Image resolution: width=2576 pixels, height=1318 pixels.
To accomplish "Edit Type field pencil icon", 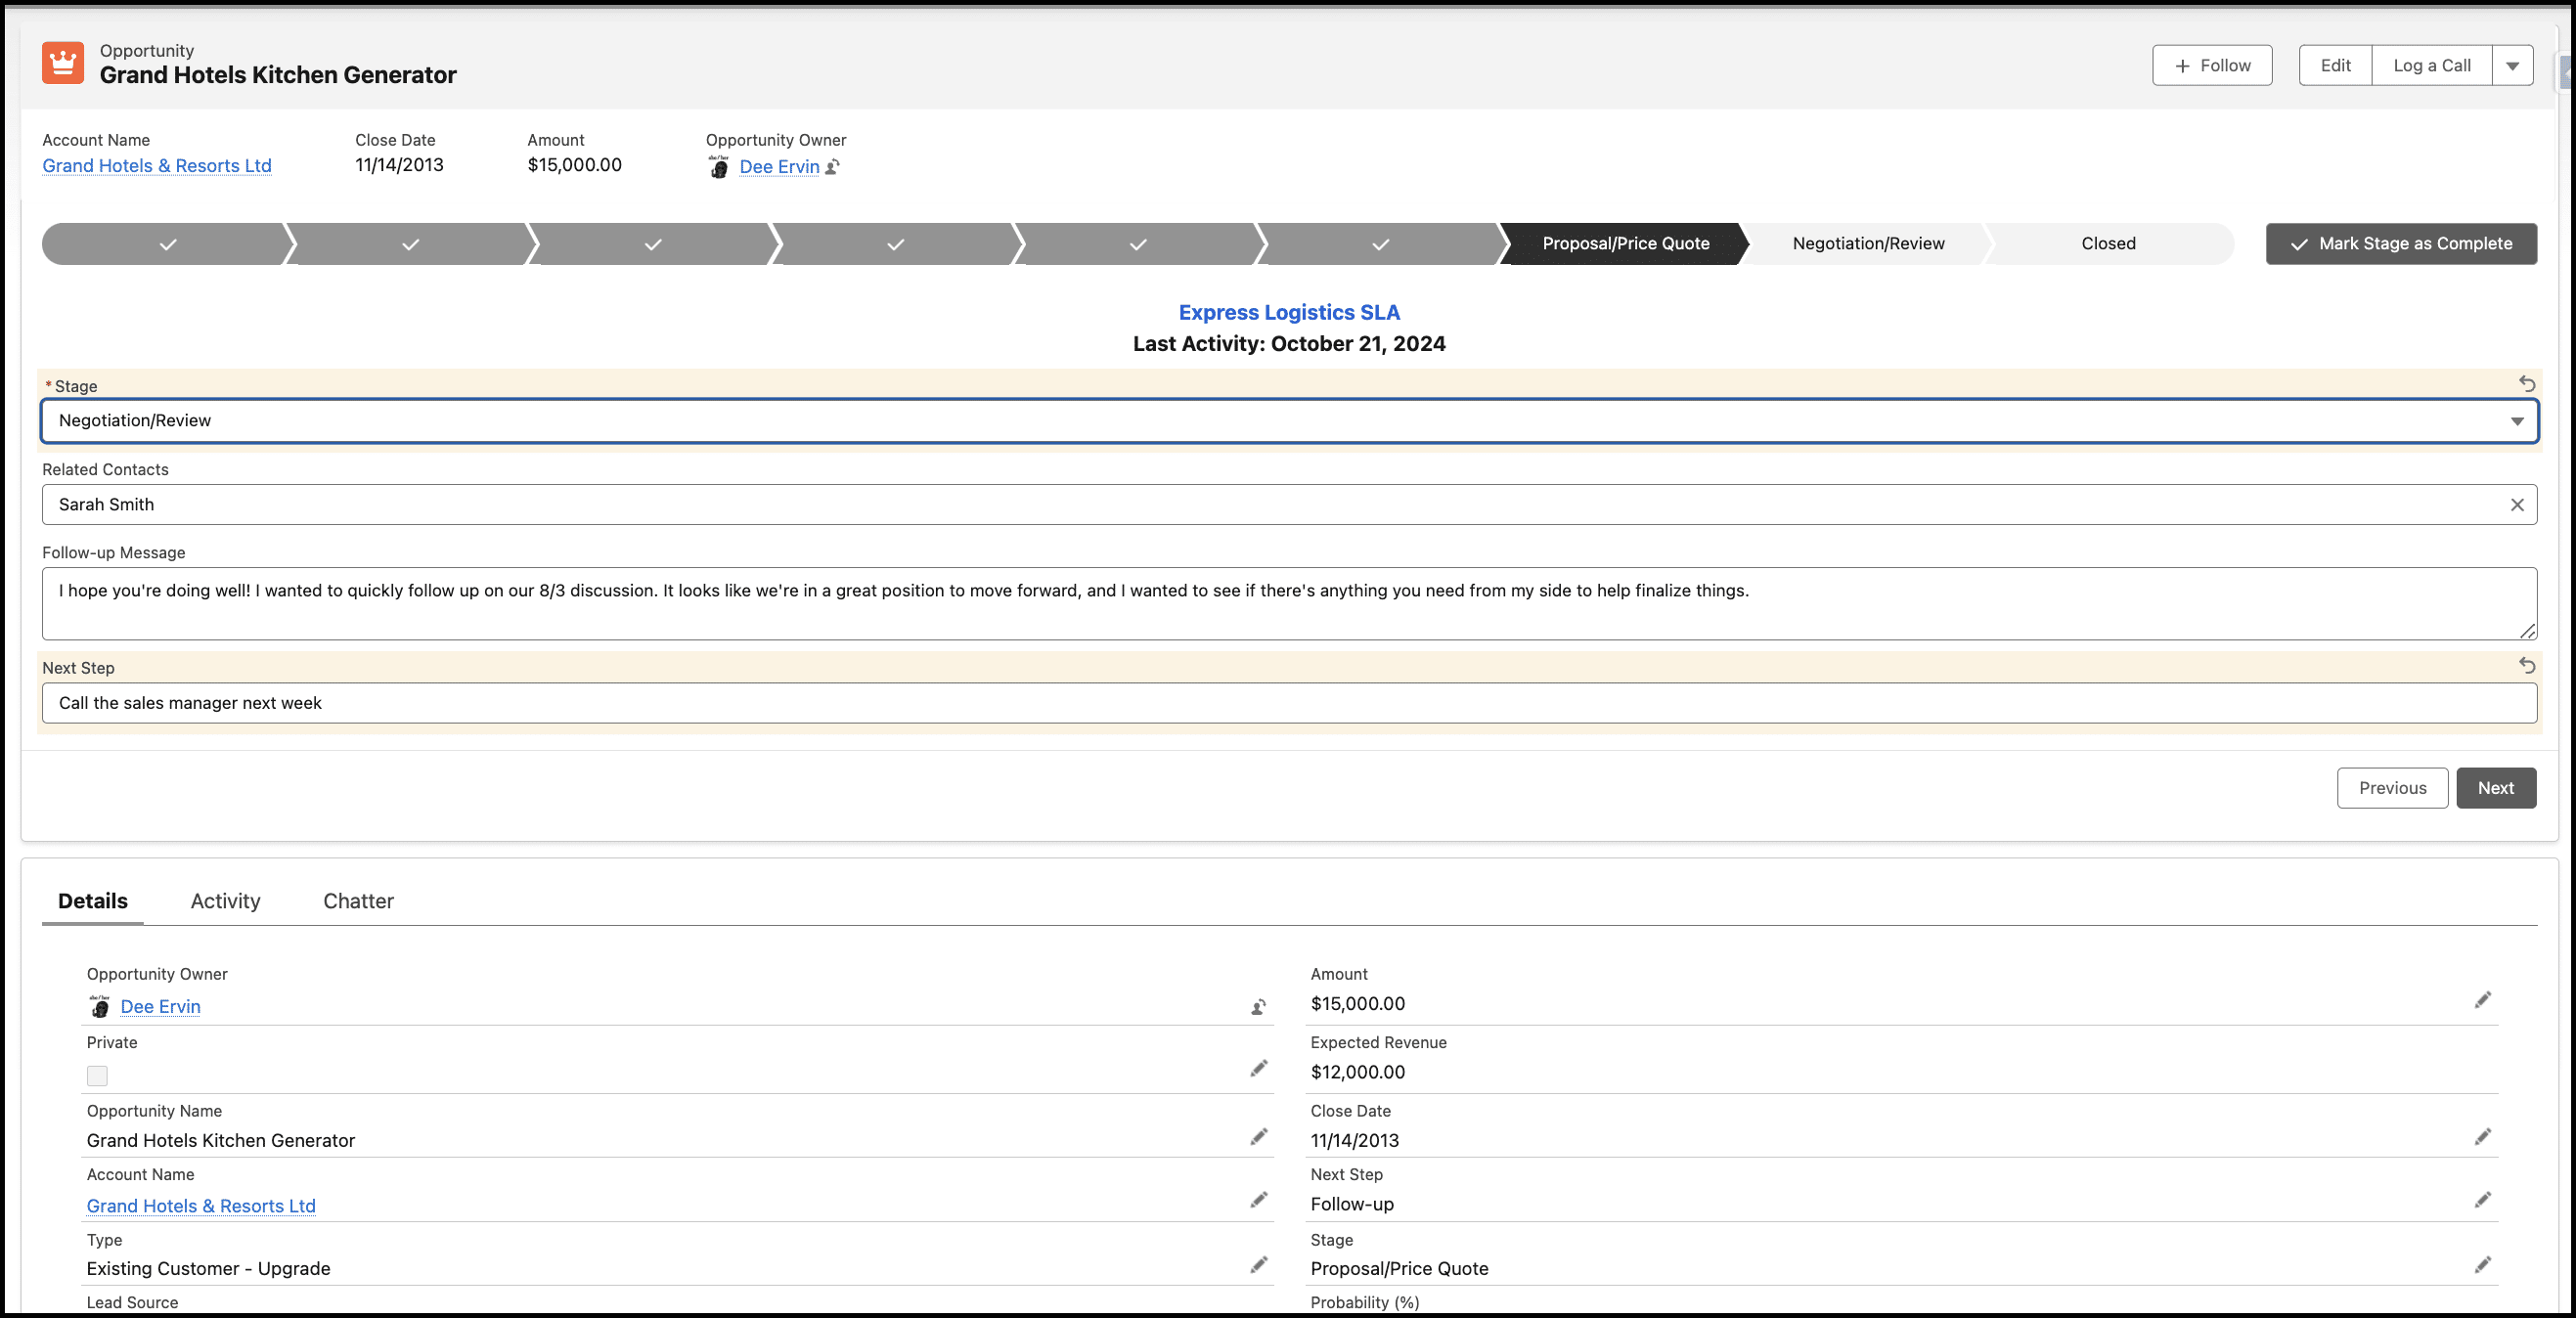I will pyautogui.click(x=1258, y=1265).
